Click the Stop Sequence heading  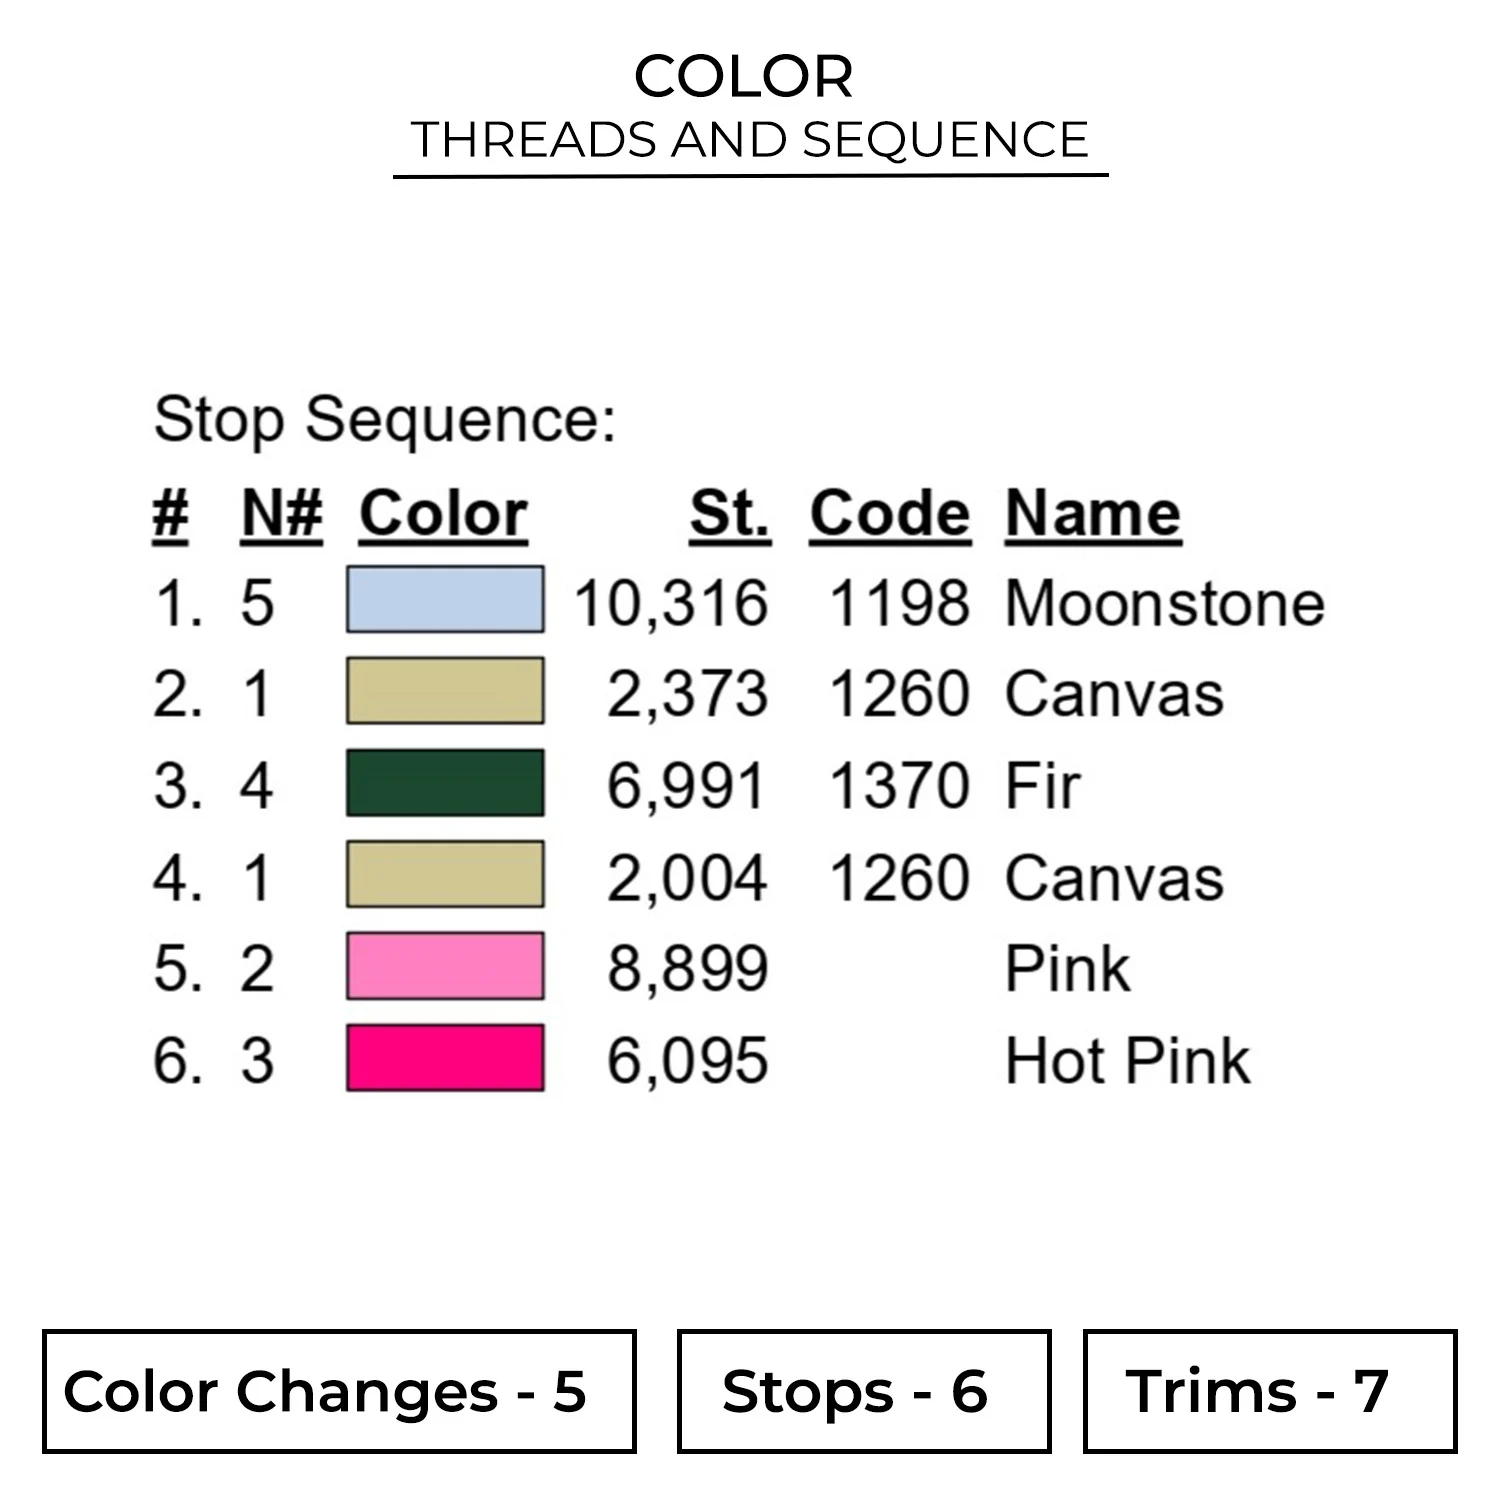tap(385, 419)
